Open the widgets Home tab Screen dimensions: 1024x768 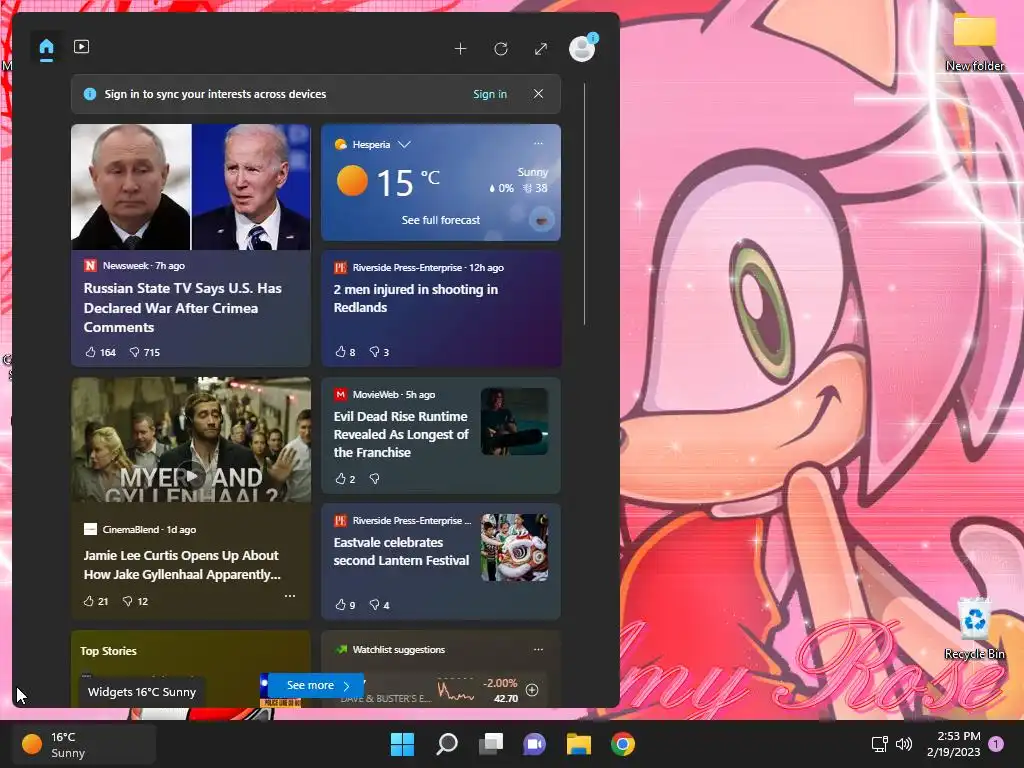tap(46, 48)
